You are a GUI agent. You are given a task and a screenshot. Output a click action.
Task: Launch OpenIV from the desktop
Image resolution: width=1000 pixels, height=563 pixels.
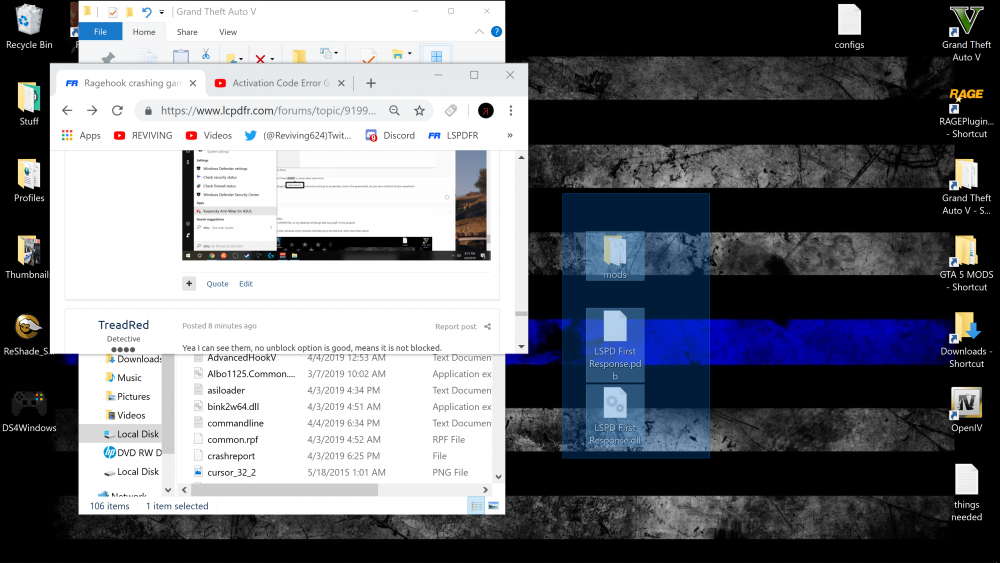(x=966, y=410)
